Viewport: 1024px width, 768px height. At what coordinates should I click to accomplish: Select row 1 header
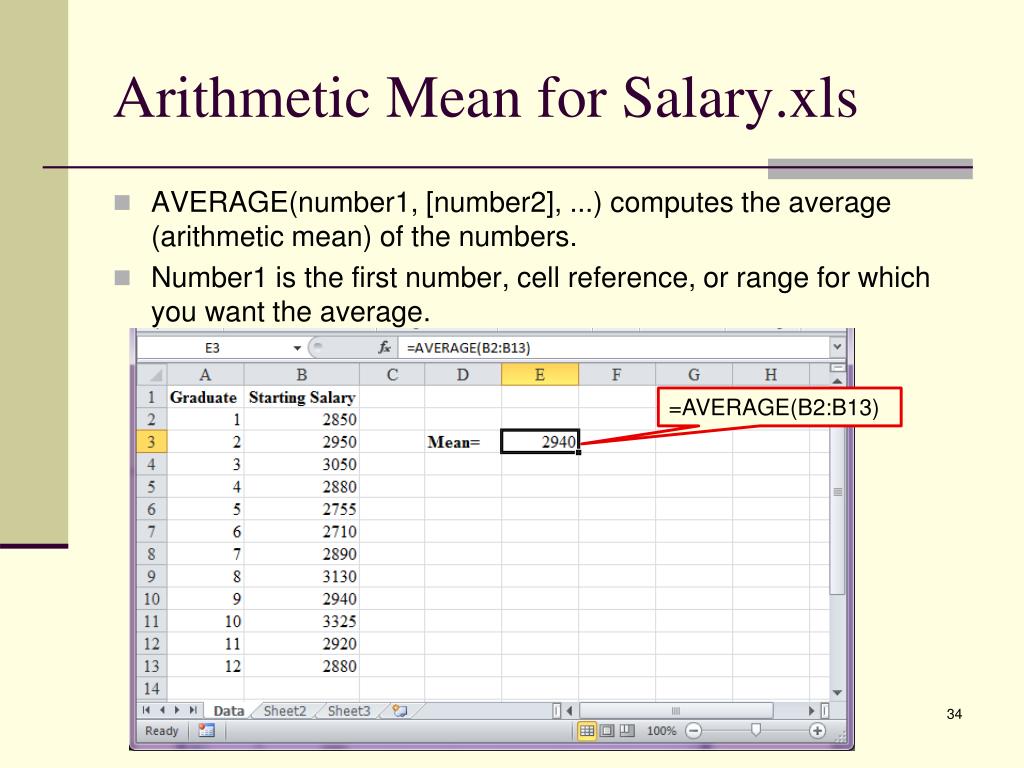click(152, 397)
